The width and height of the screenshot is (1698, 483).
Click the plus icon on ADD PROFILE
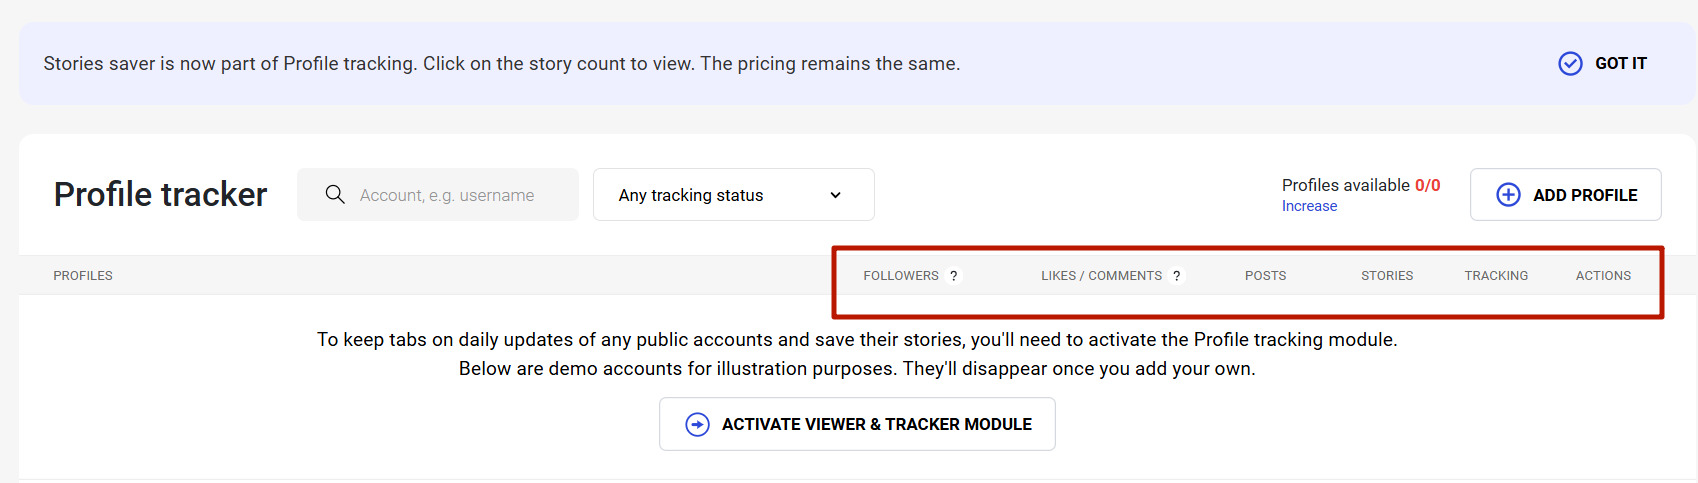coord(1508,195)
